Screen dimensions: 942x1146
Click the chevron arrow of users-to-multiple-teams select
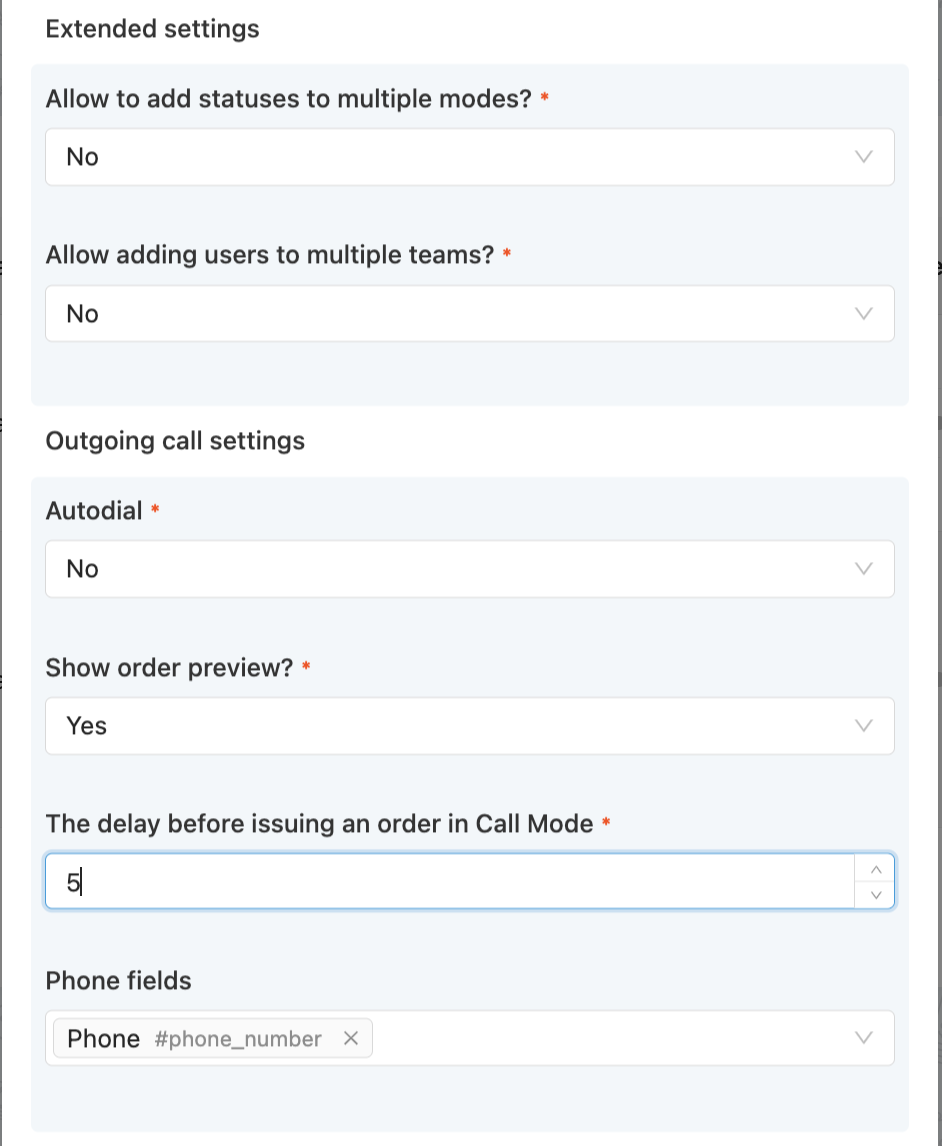click(x=863, y=314)
